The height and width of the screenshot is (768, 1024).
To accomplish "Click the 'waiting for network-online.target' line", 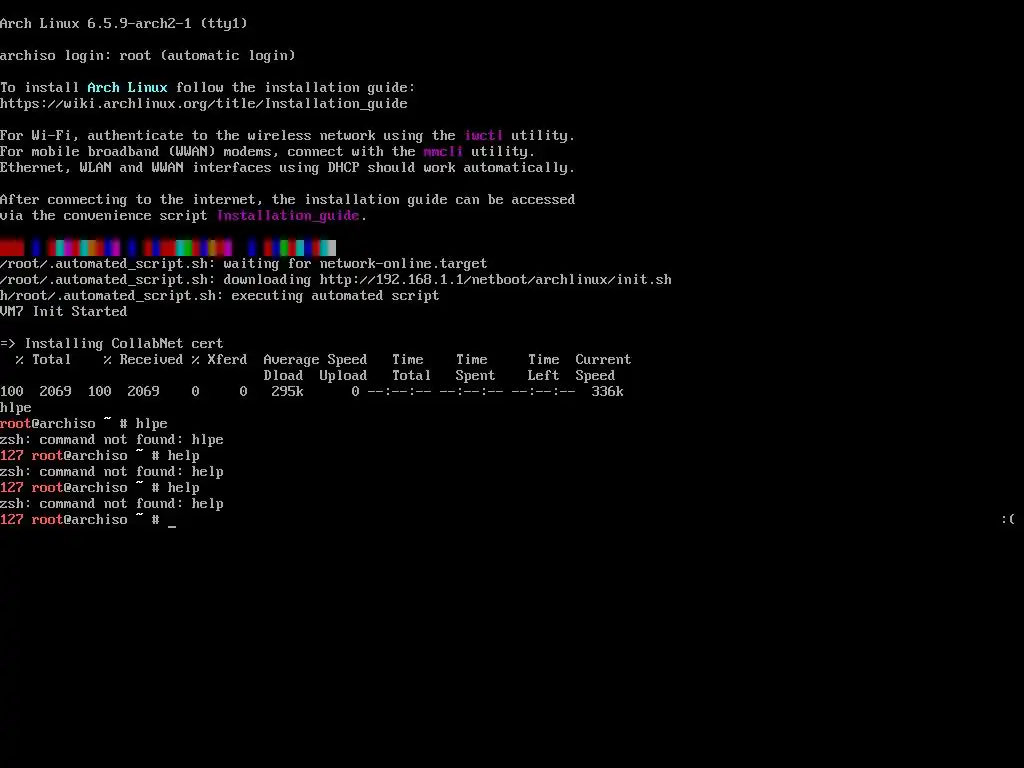I will coord(244,263).
